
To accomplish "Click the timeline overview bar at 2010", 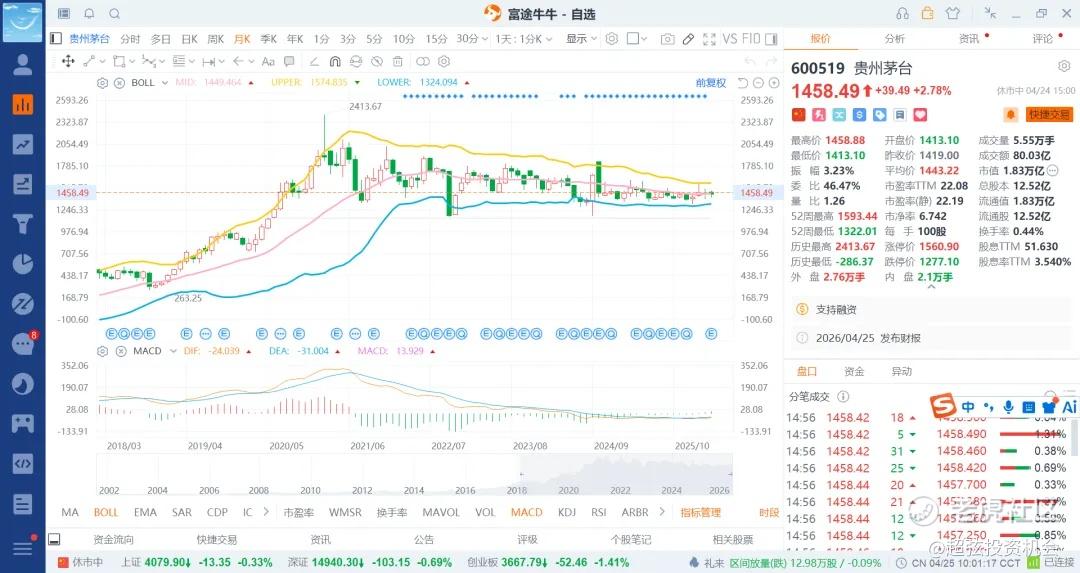I will (x=310, y=490).
